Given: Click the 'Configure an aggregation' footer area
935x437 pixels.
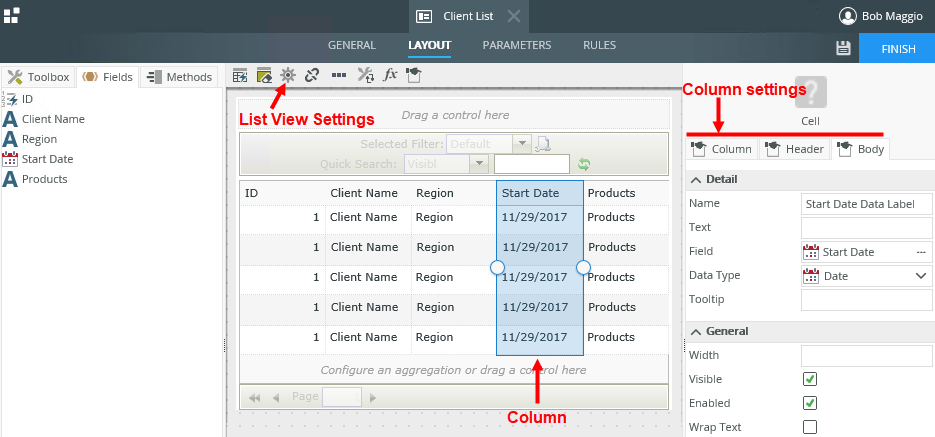Looking at the screenshot, I should pyautogui.click(x=454, y=370).
